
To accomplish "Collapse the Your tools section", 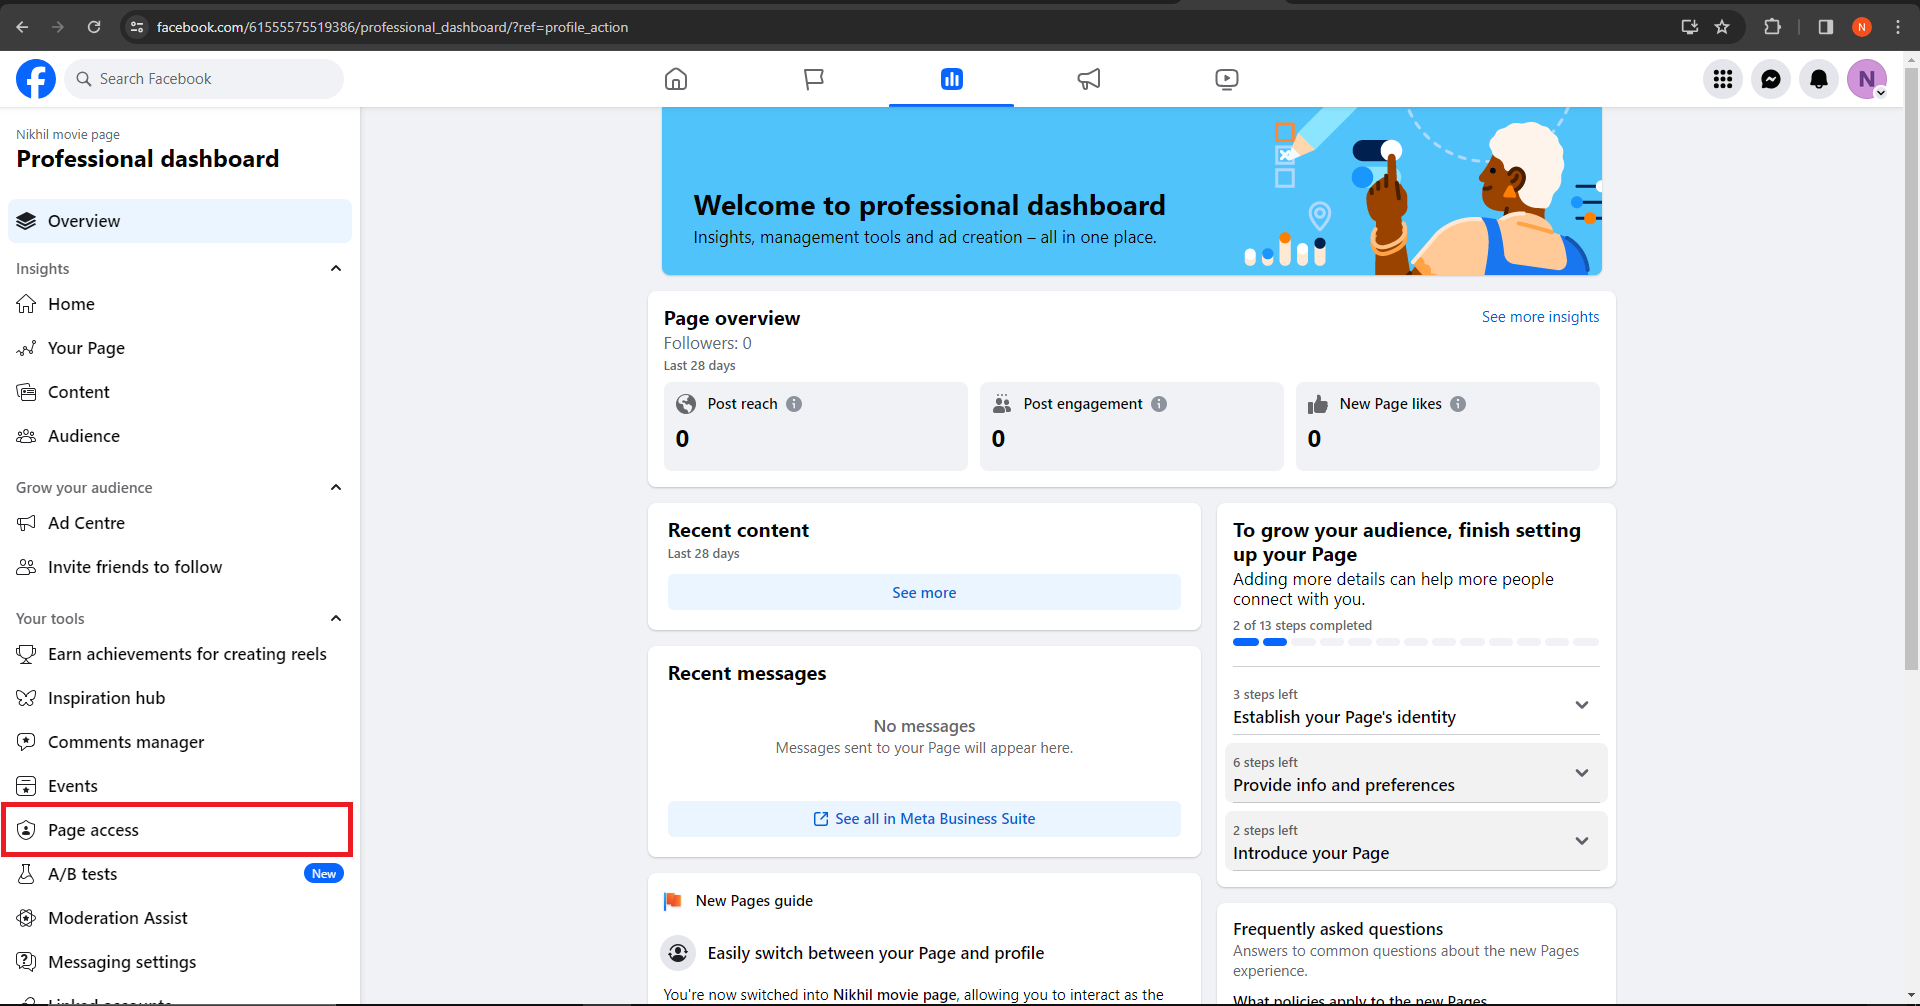I will [336, 618].
